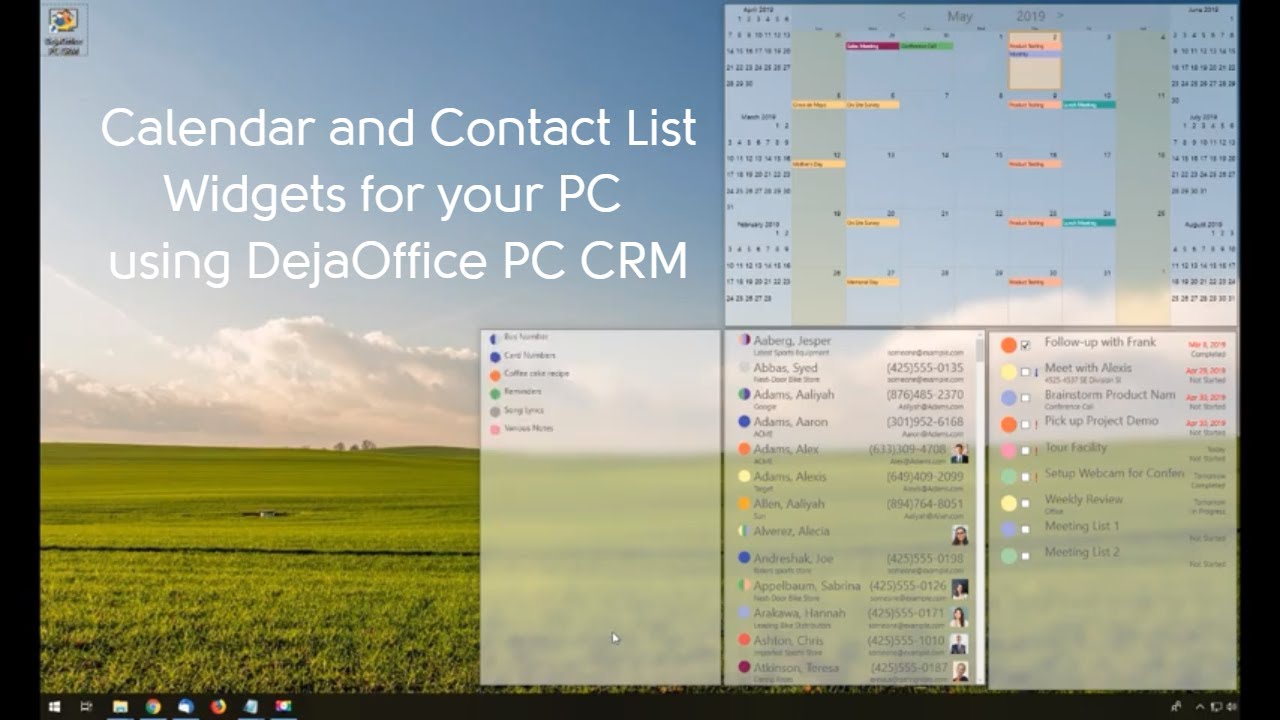Open the Lunch Meeting event on May 10
This screenshot has width=1280, height=720.
(1089, 104)
